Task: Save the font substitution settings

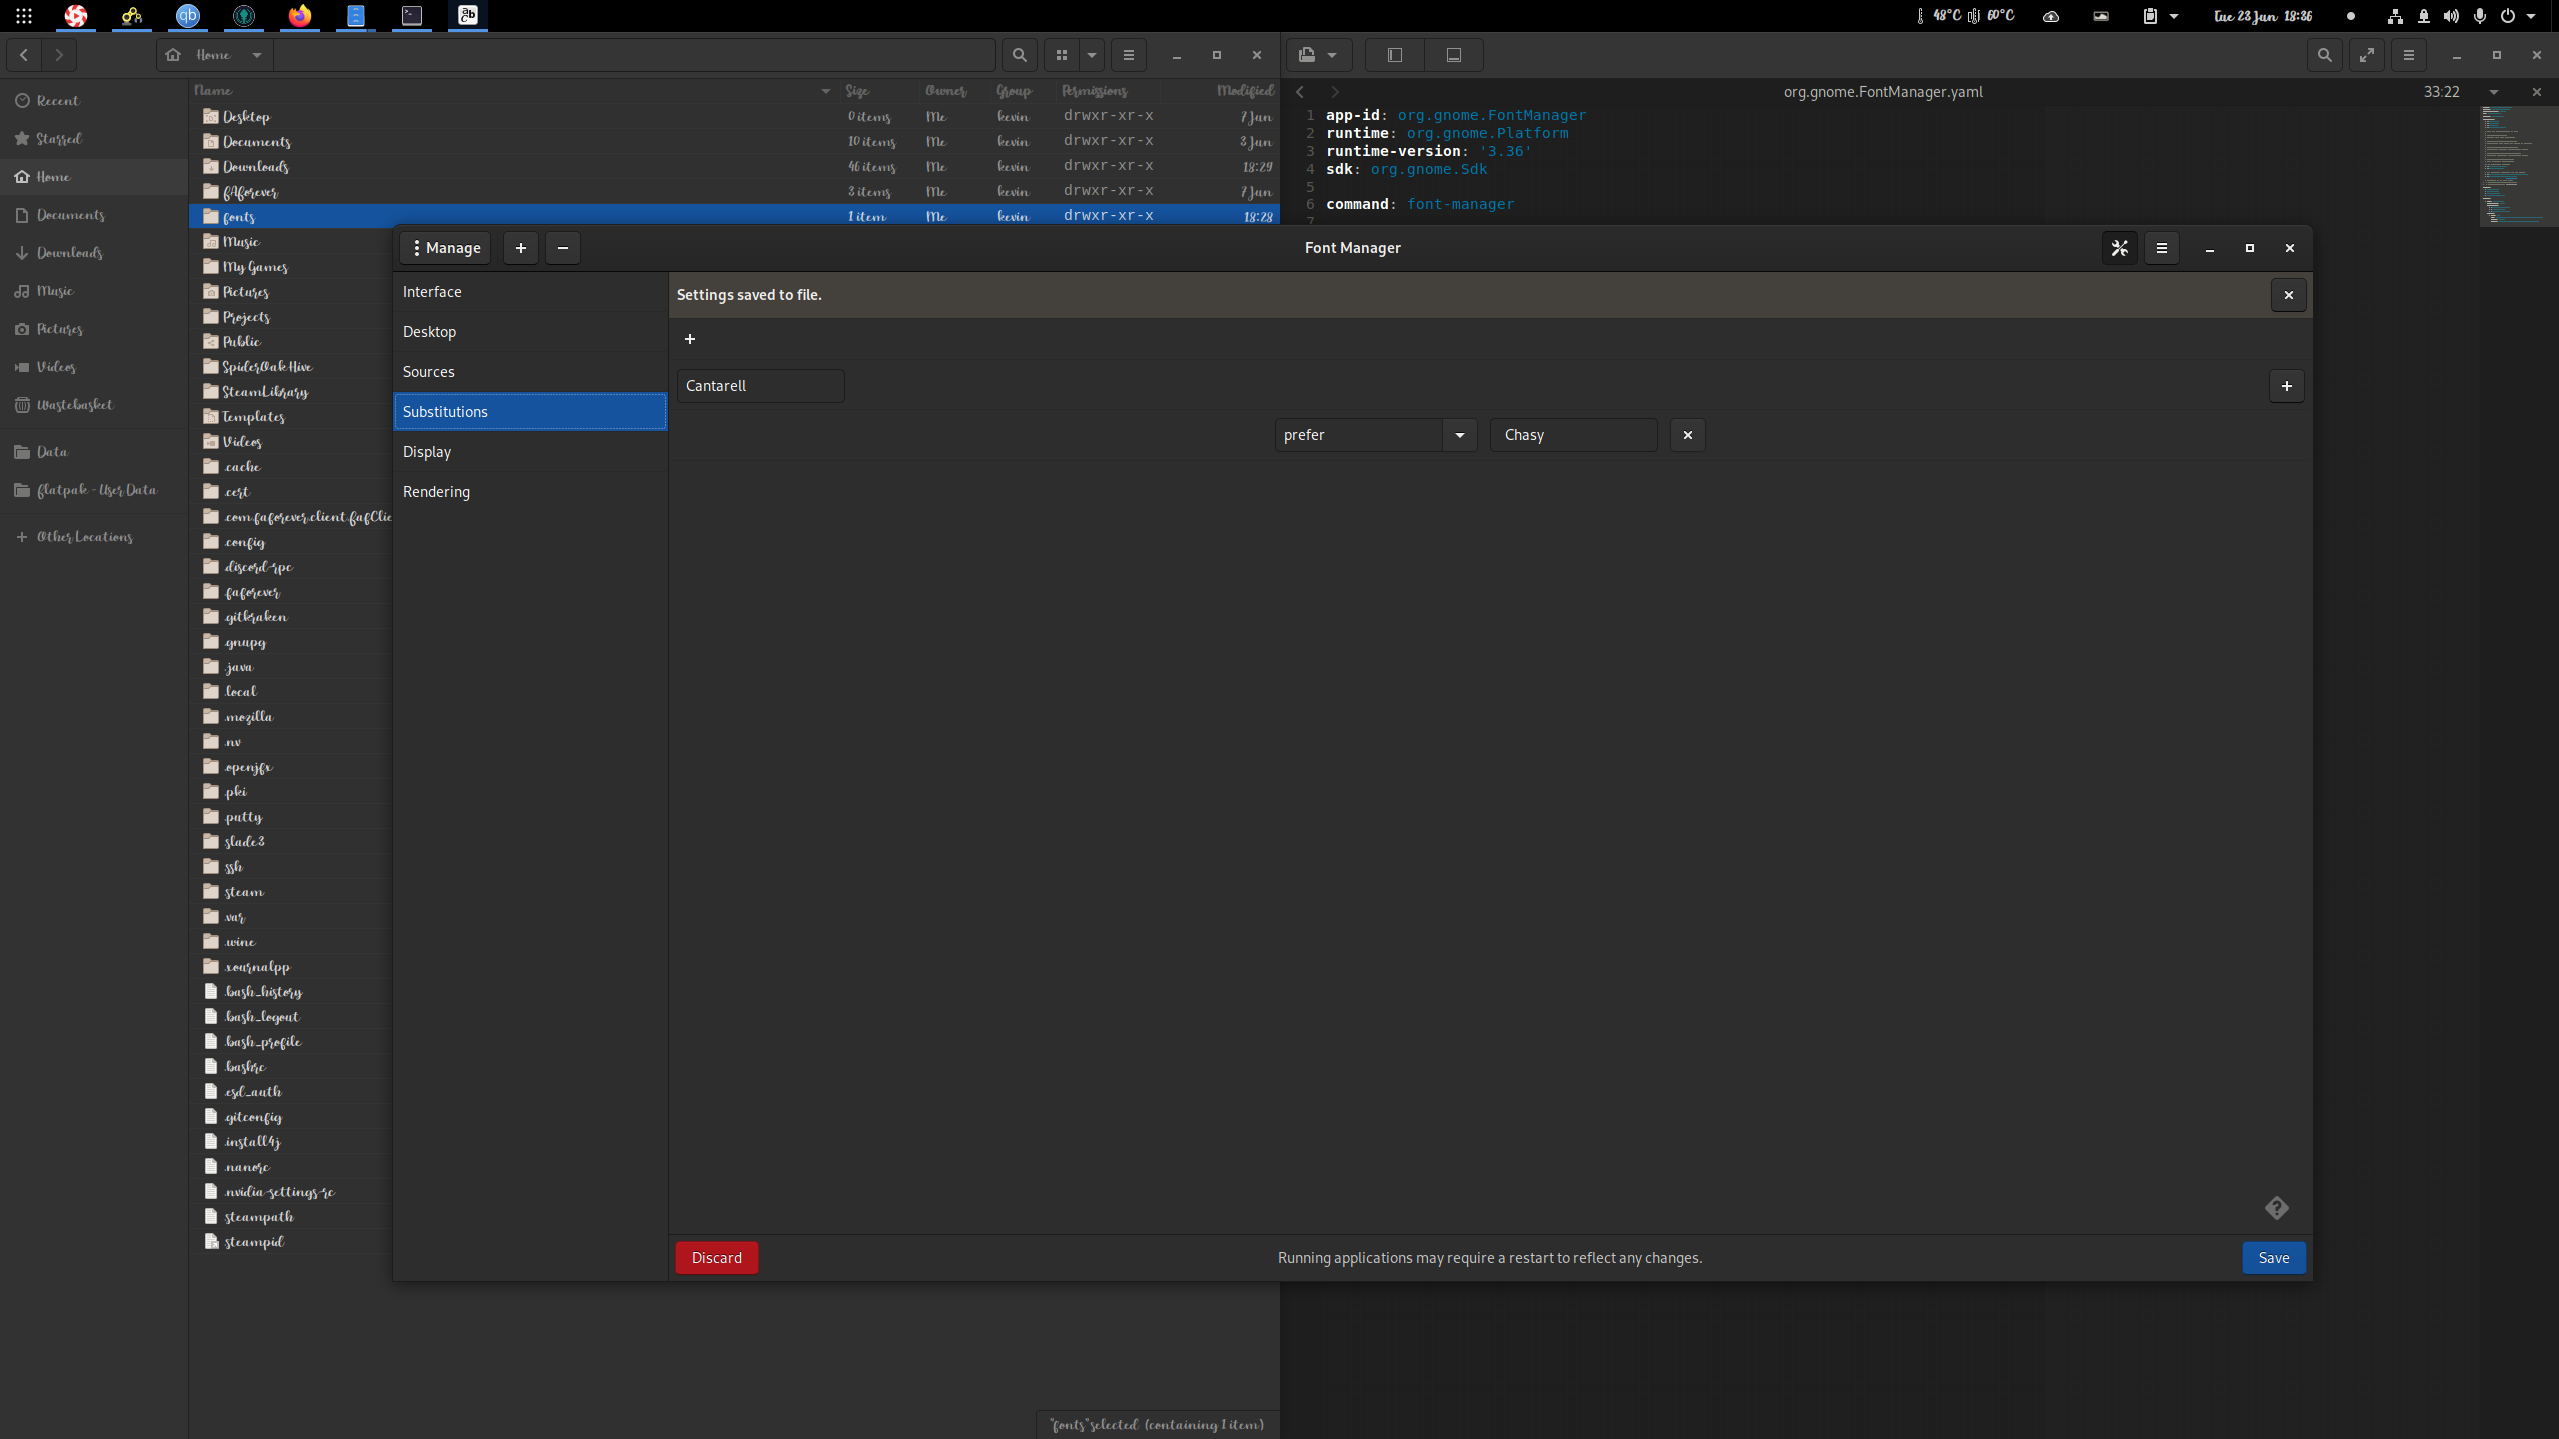Action: pos(2273,1257)
